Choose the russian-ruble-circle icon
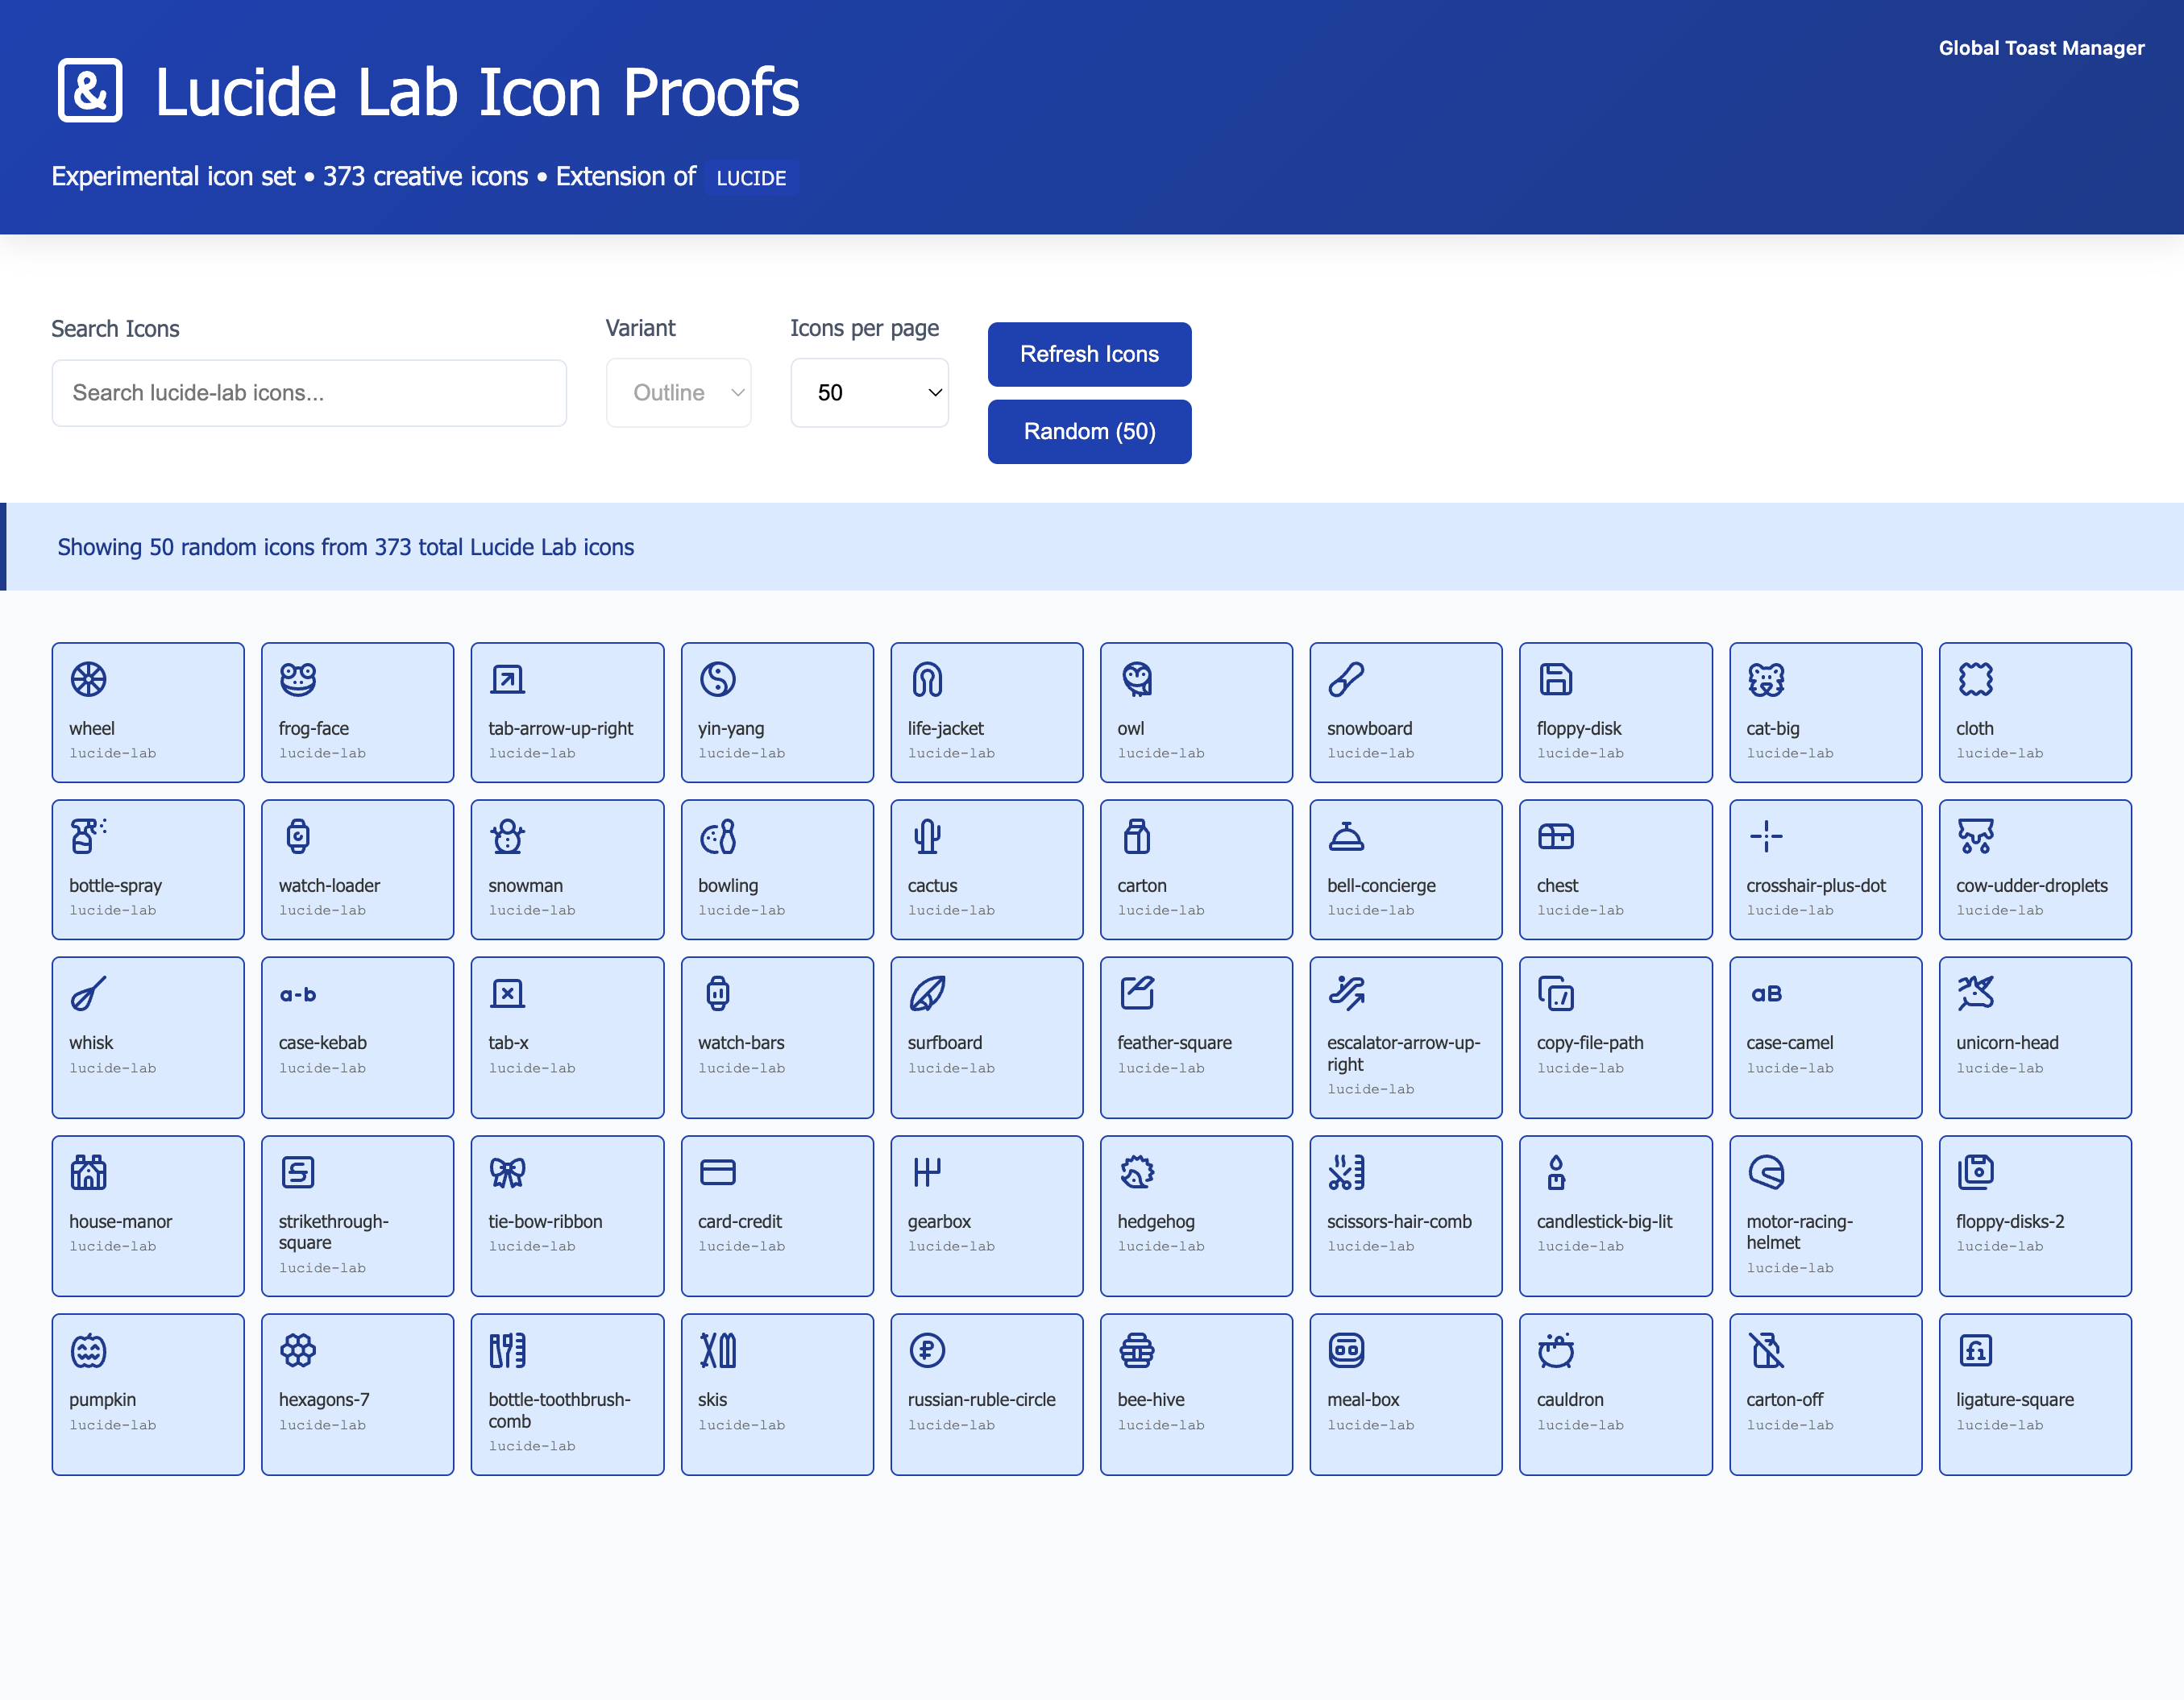Image resolution: width=2184 pixels, height=1700 pixels. (x=927, y=1350)
